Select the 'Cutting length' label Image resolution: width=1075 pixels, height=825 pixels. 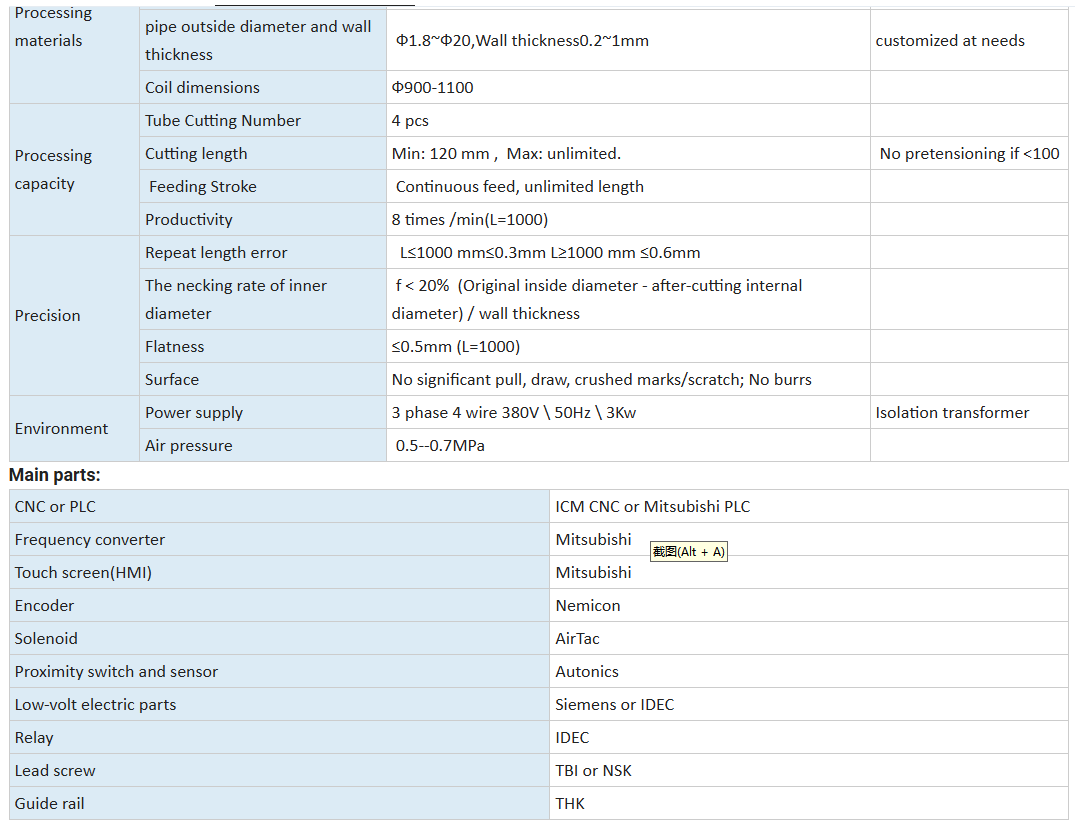196,154
